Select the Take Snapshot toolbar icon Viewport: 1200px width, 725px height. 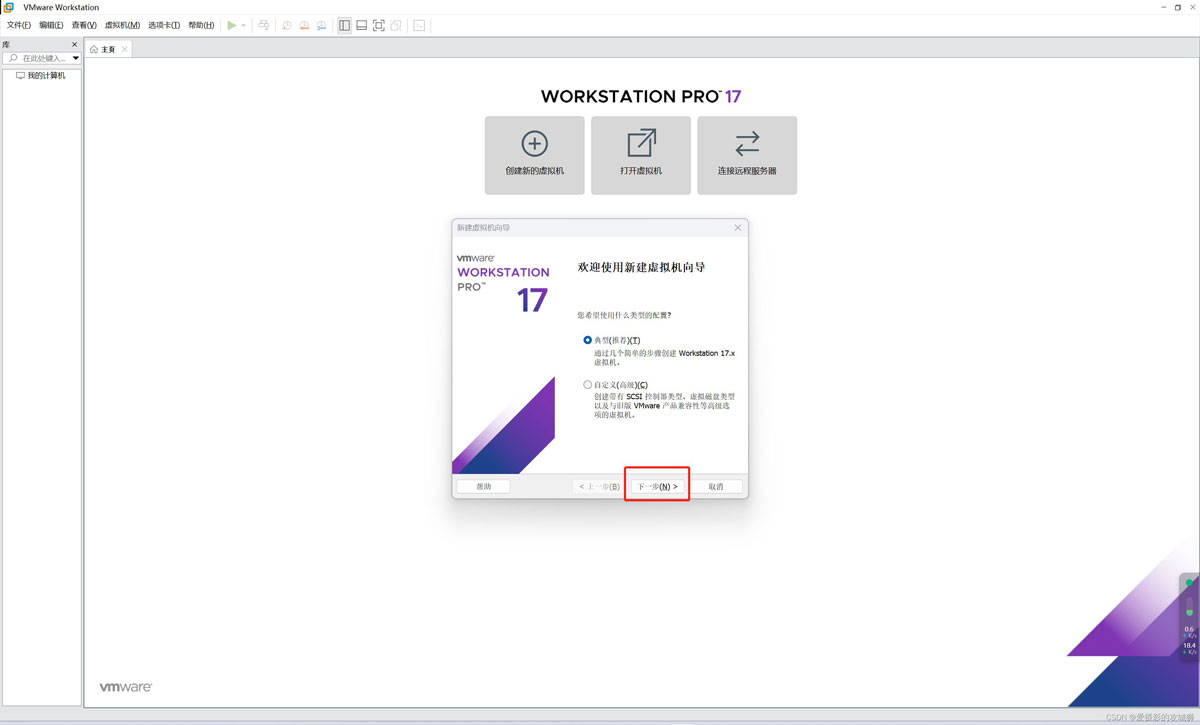coord(287,26)
